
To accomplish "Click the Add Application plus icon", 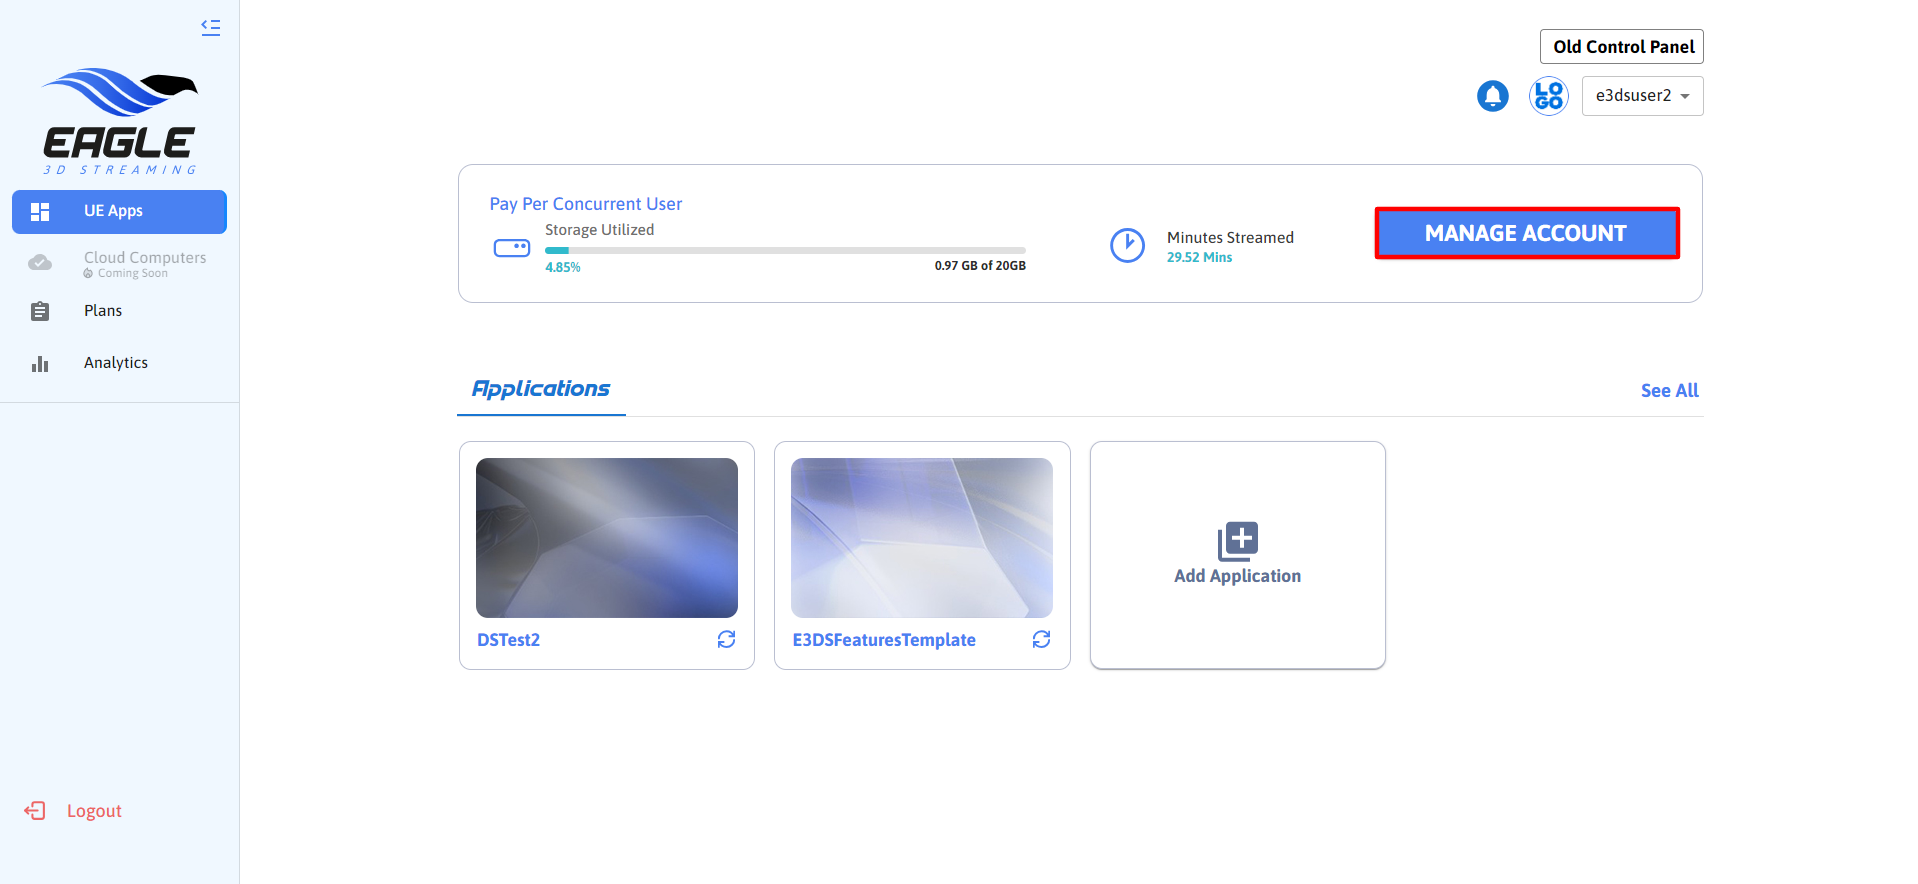I will pyautogui.click(x=1237, y=541).
